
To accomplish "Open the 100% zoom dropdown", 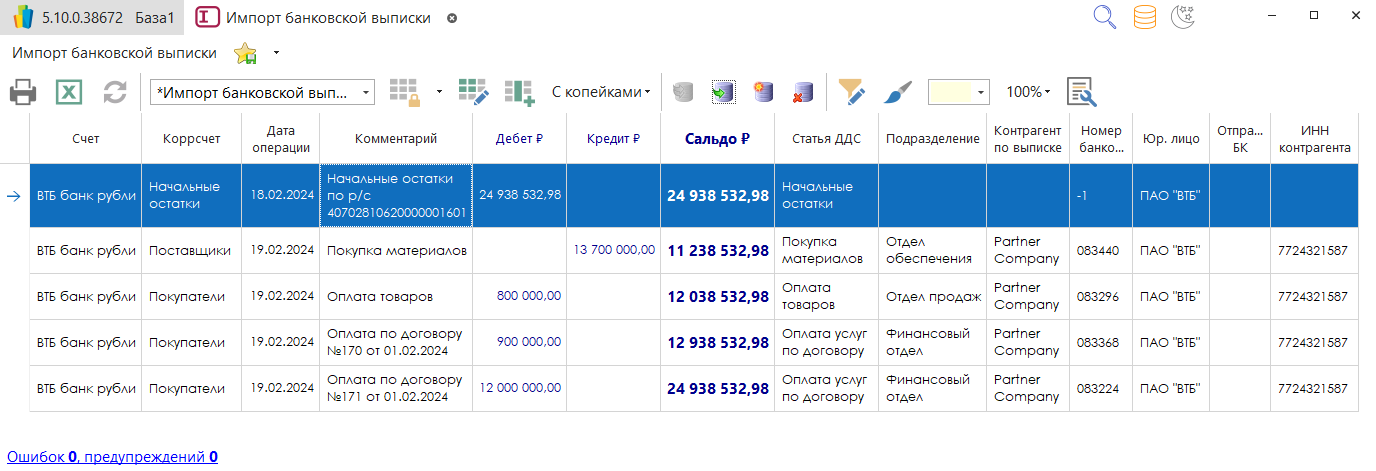I will tap(1028, 92).
